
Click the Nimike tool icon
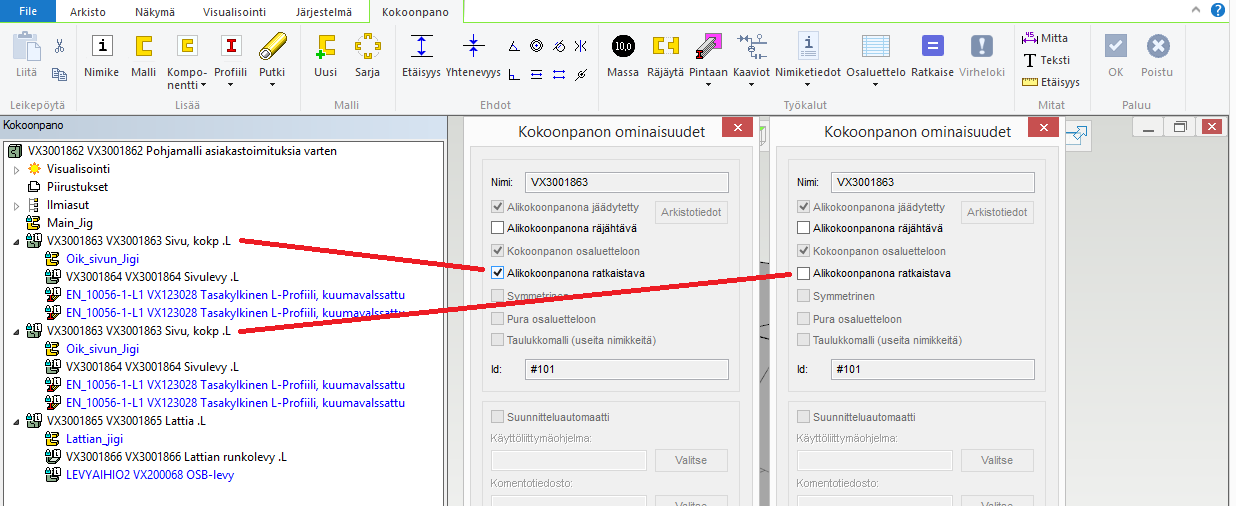click(102, 46)
